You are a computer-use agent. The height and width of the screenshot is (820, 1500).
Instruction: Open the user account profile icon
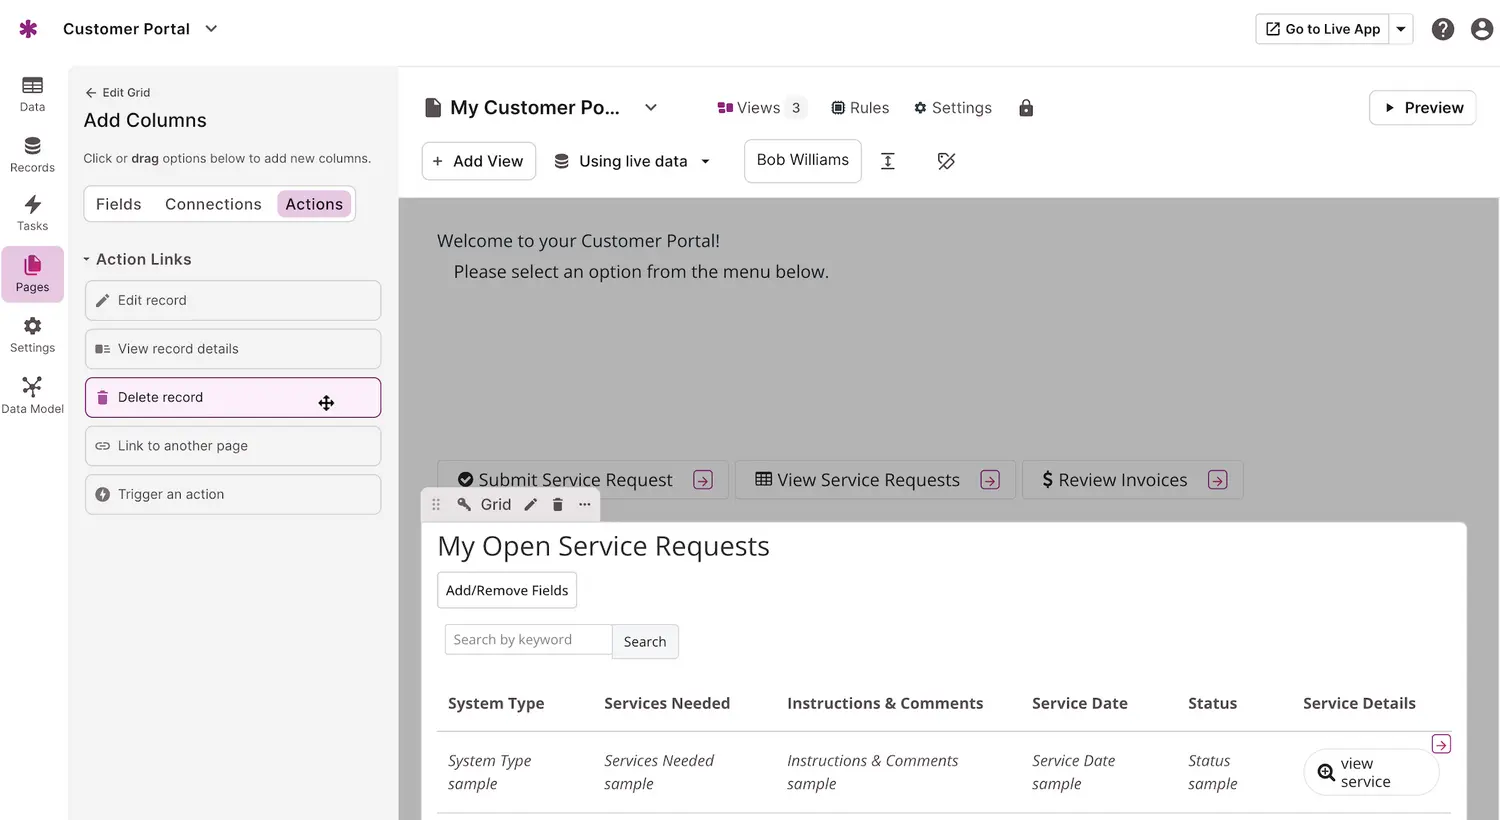(x=1481, y=29)
